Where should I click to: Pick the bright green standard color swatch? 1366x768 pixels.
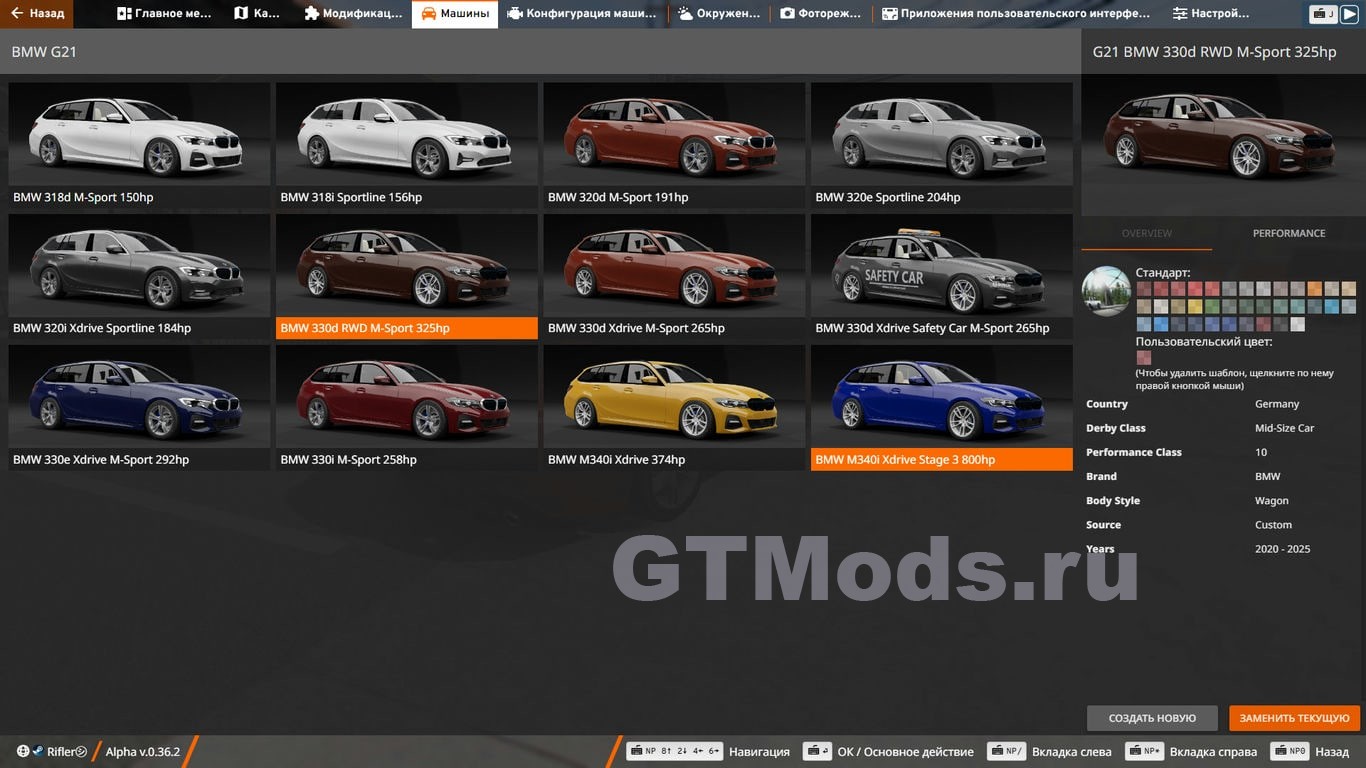(1212, 306)
